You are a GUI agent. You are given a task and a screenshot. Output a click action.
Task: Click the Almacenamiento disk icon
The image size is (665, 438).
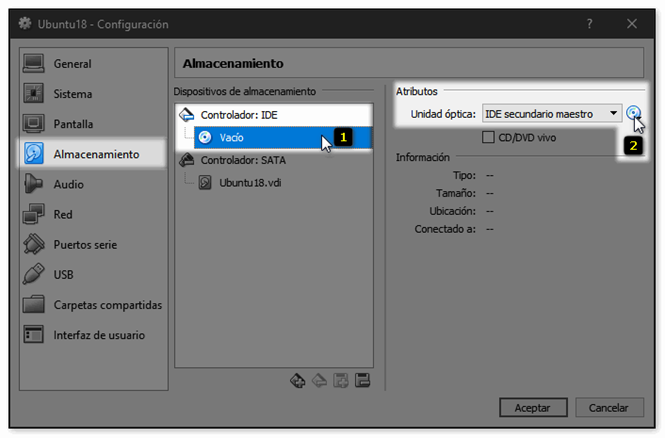(x=34, y=153)
